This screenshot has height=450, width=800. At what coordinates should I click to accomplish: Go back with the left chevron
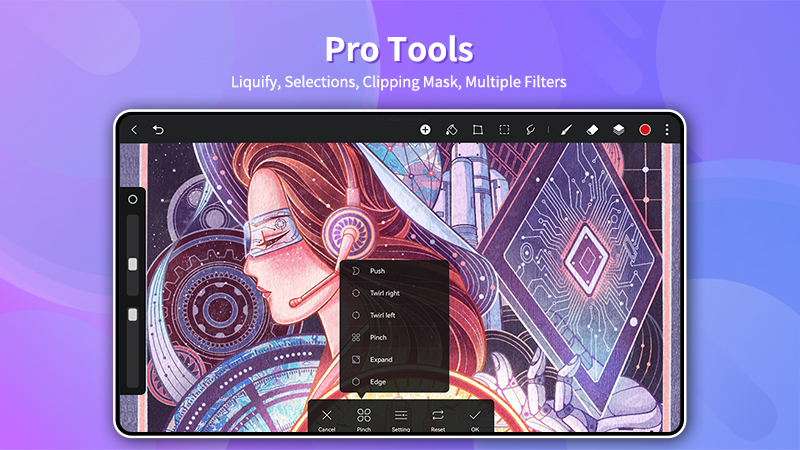(x=134, y=130)
